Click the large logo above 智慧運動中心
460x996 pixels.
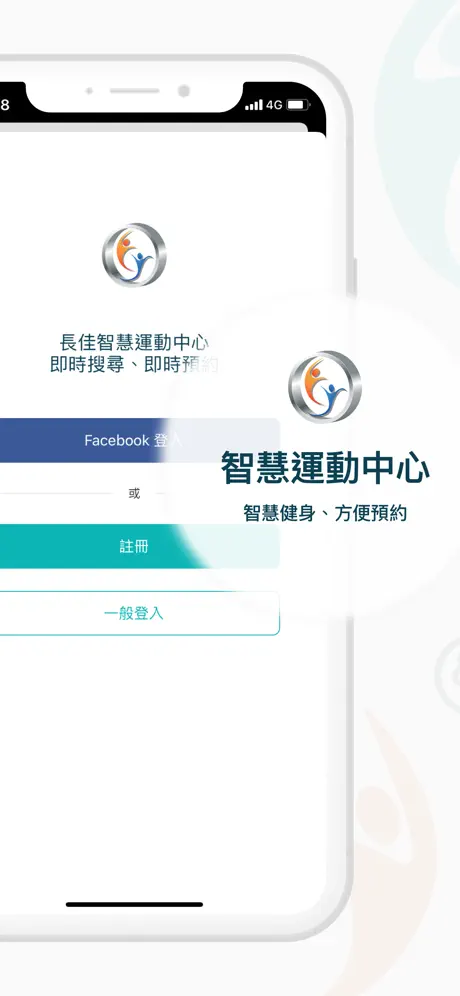[325, 387]
